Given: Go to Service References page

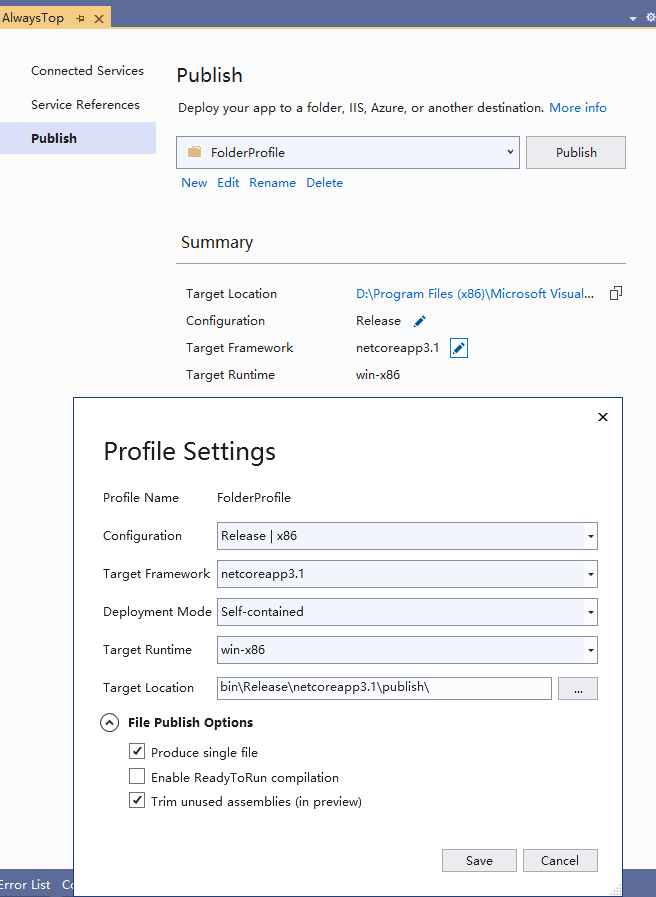Looking at the screenshot, I should point(85,105).
